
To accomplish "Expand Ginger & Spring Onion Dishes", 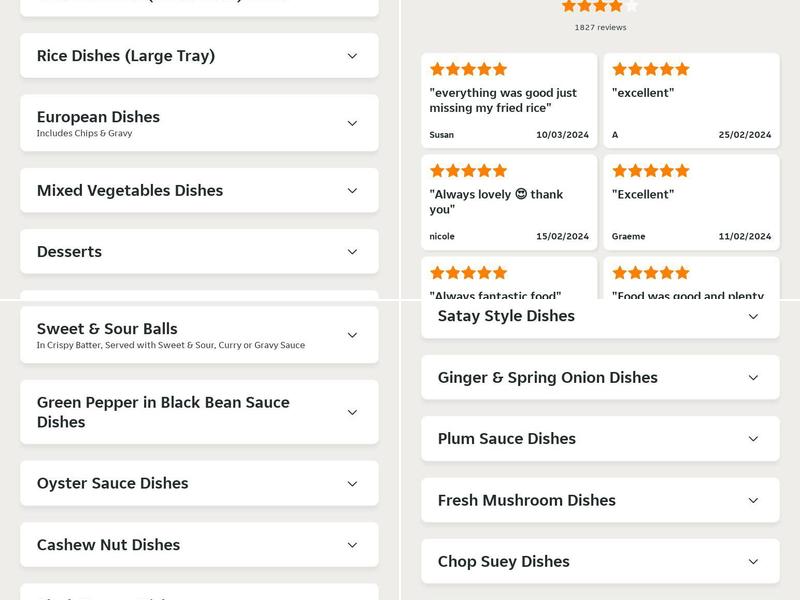I will click(x=600, y=377).
